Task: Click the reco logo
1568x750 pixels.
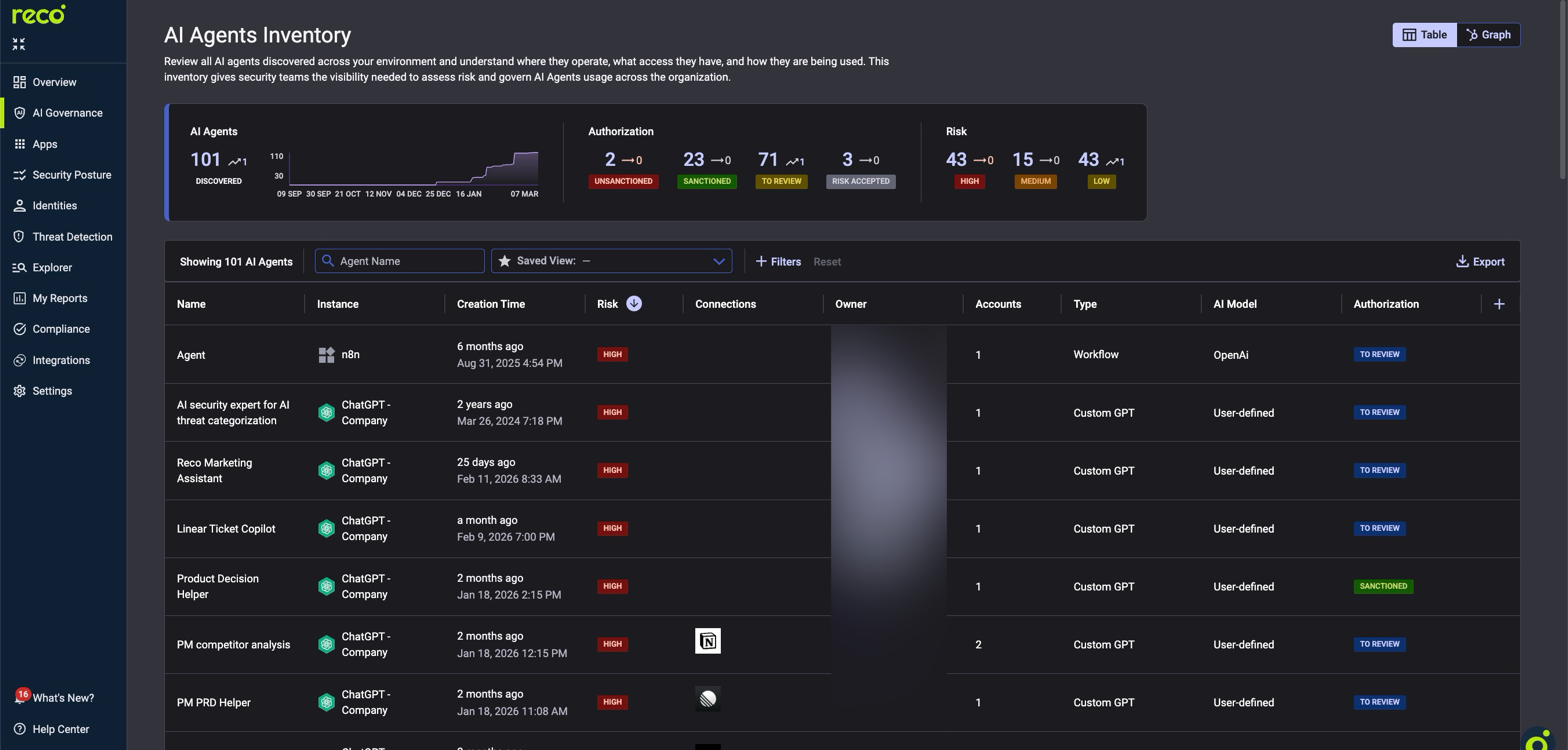Action: pyautogui.click(x=39, y=14)
